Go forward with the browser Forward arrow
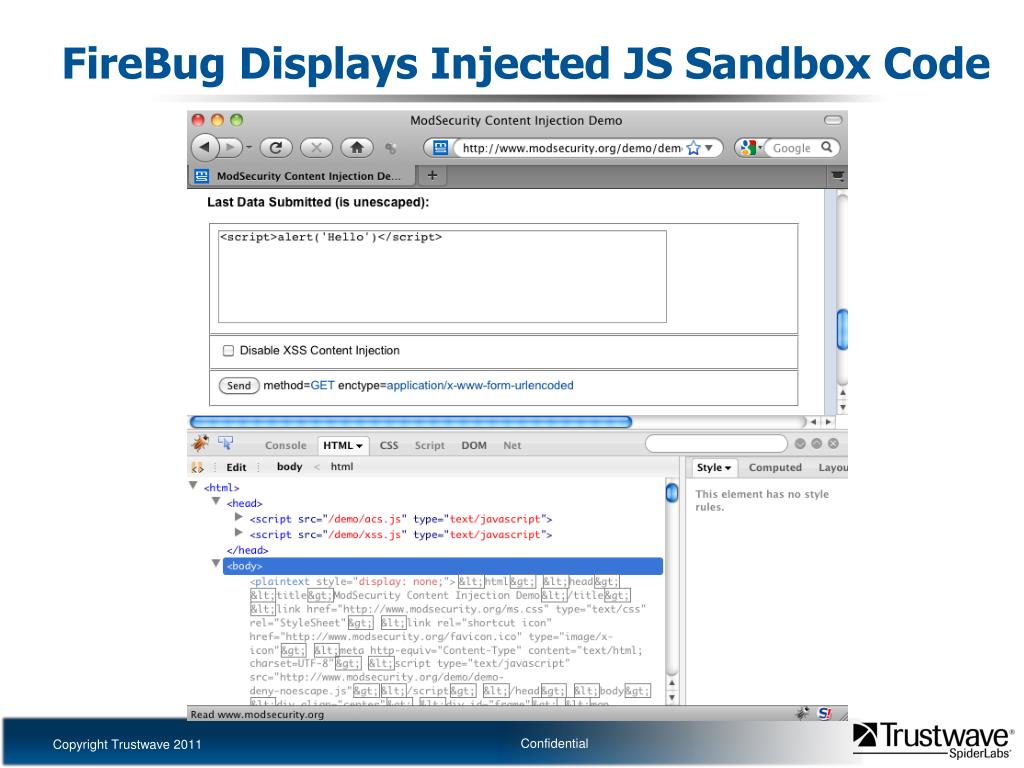 [x=230, y=148]
